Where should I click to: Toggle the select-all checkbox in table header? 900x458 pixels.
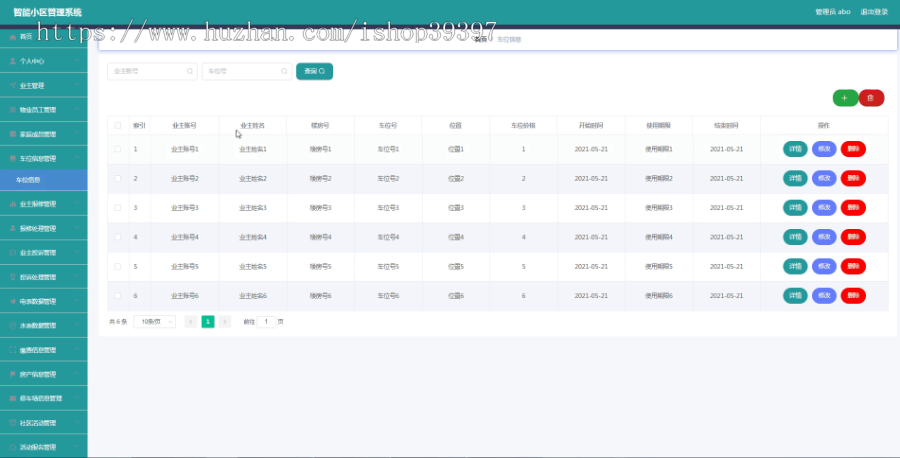tap(118, 126)
